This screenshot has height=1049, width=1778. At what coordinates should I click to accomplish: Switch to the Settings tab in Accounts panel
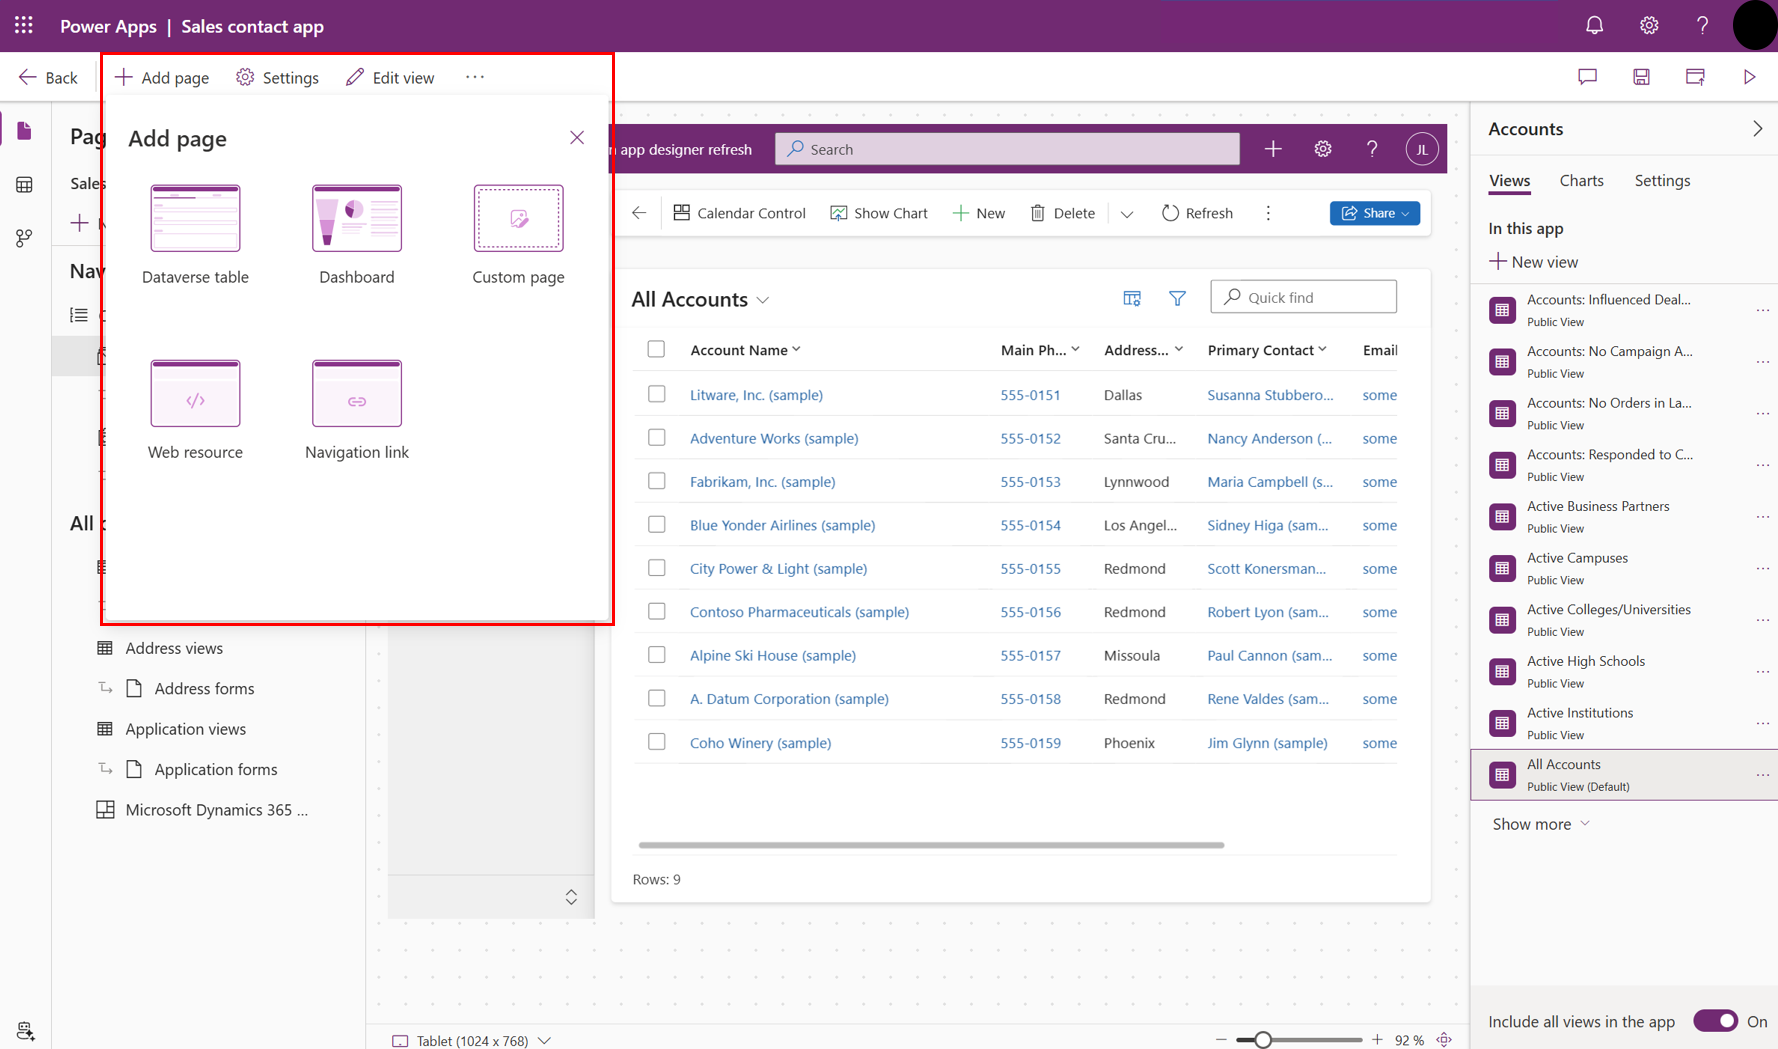(x=1662, y=180)
